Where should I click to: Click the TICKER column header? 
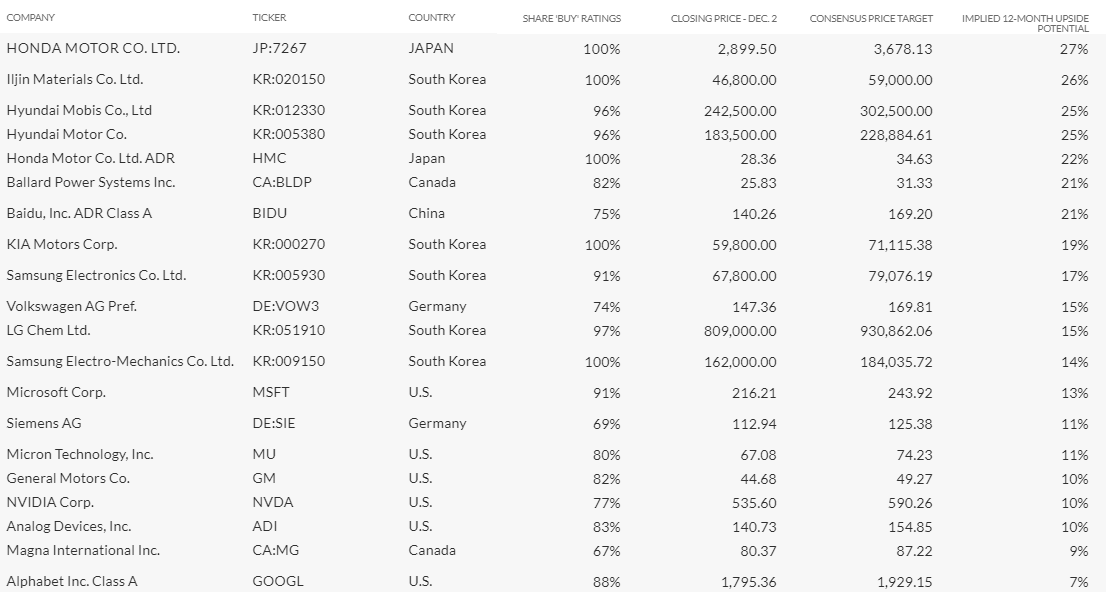[269, 17]
